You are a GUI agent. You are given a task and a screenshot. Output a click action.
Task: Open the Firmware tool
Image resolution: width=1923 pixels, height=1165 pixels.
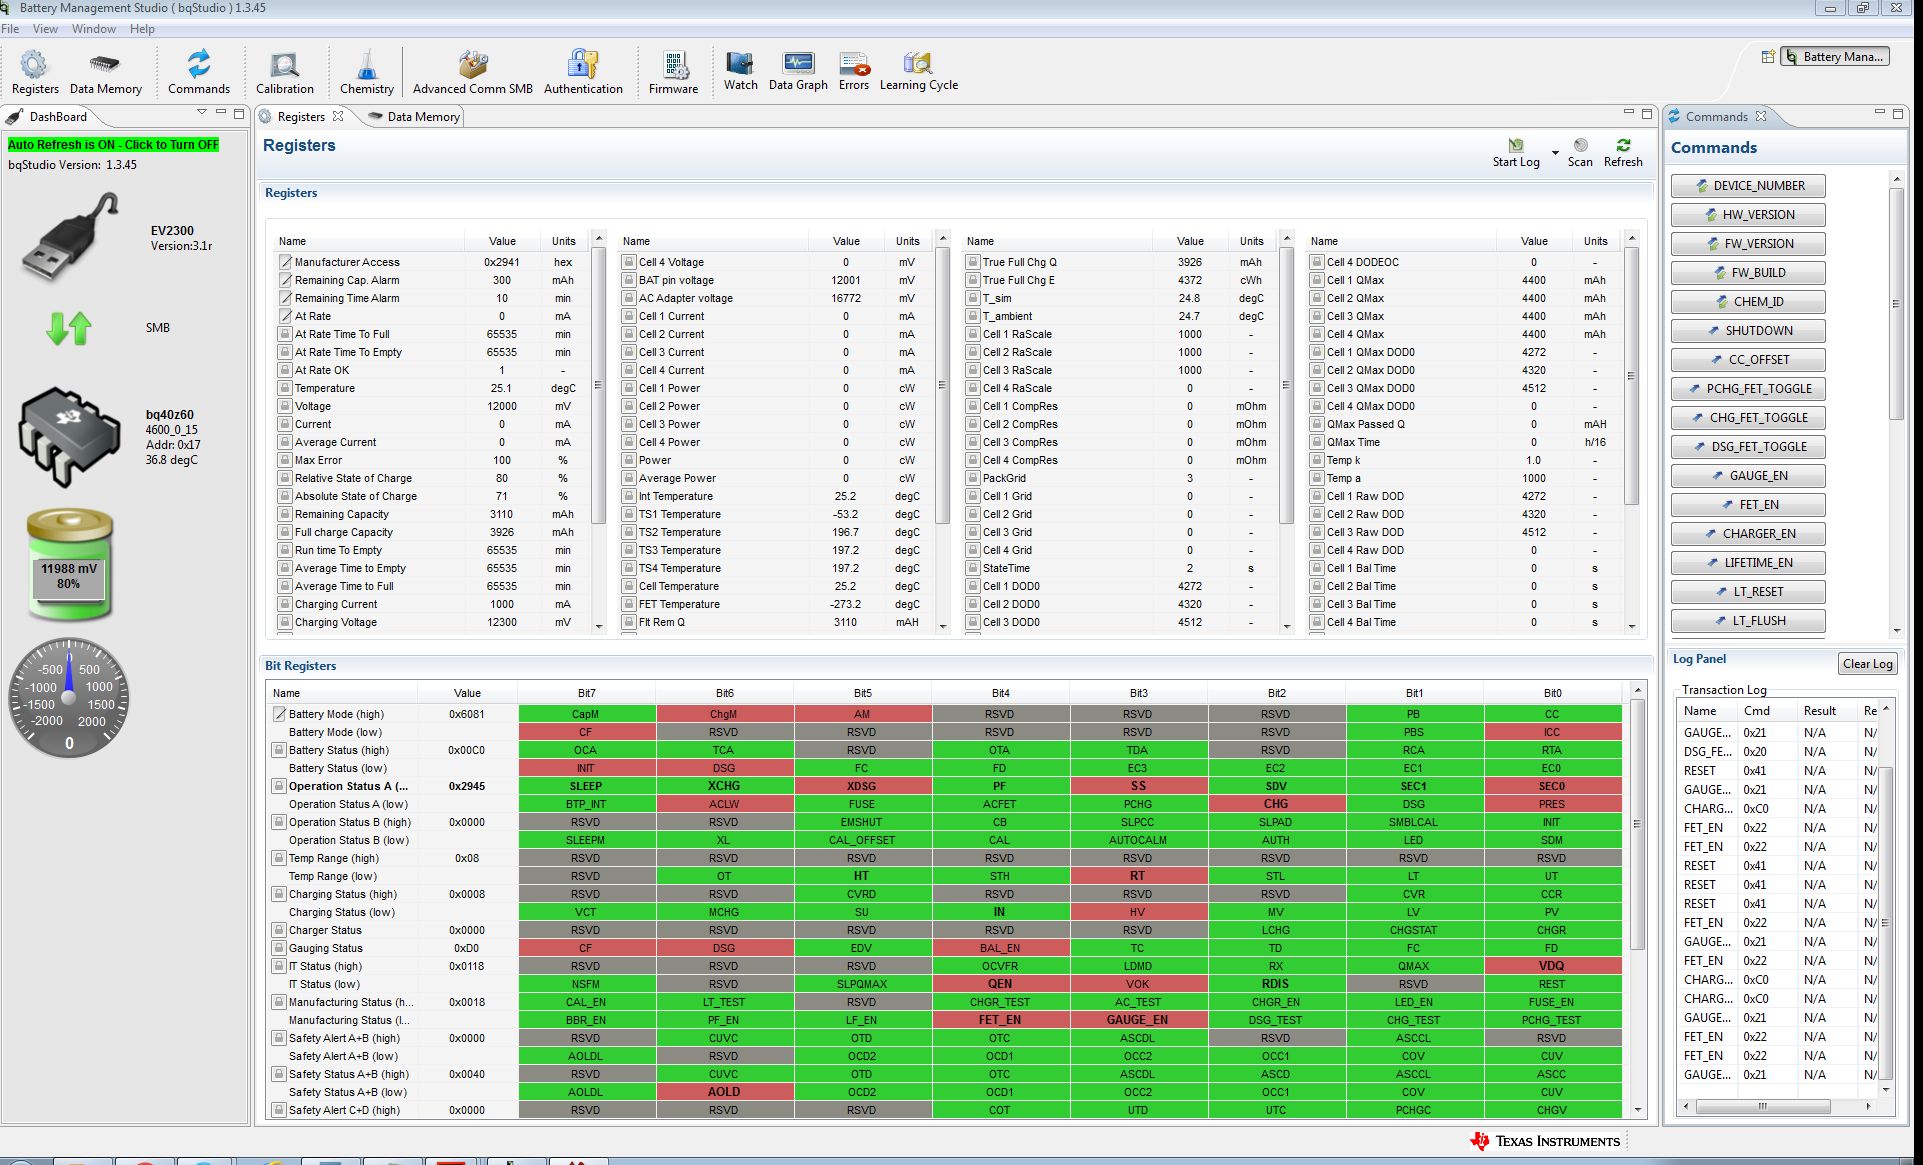[673, 72]
